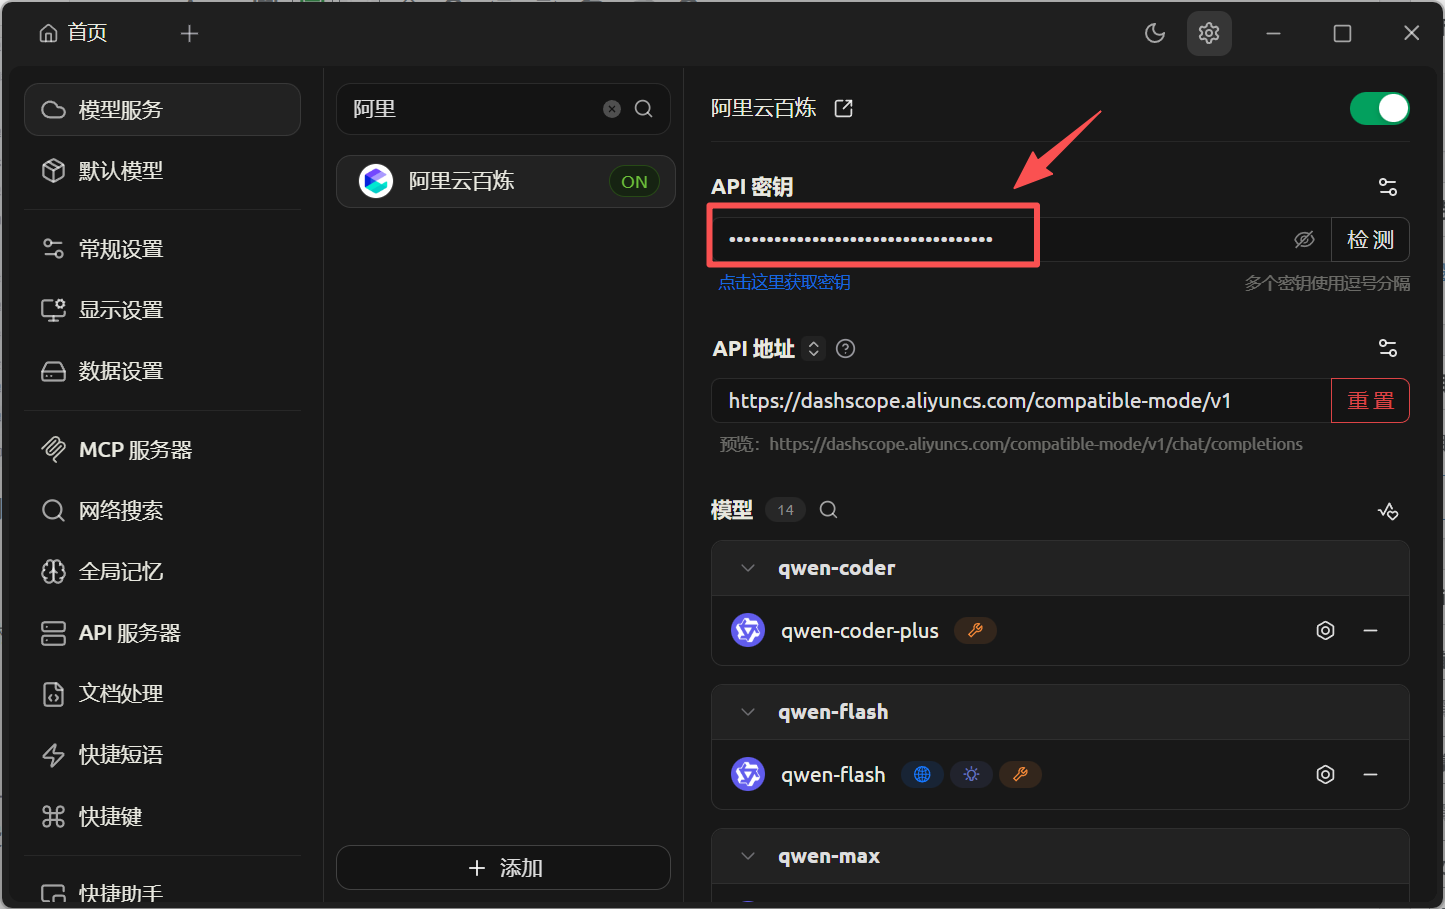Open settings gear for qwen-coder-plus model

[x=1325, y=630]
